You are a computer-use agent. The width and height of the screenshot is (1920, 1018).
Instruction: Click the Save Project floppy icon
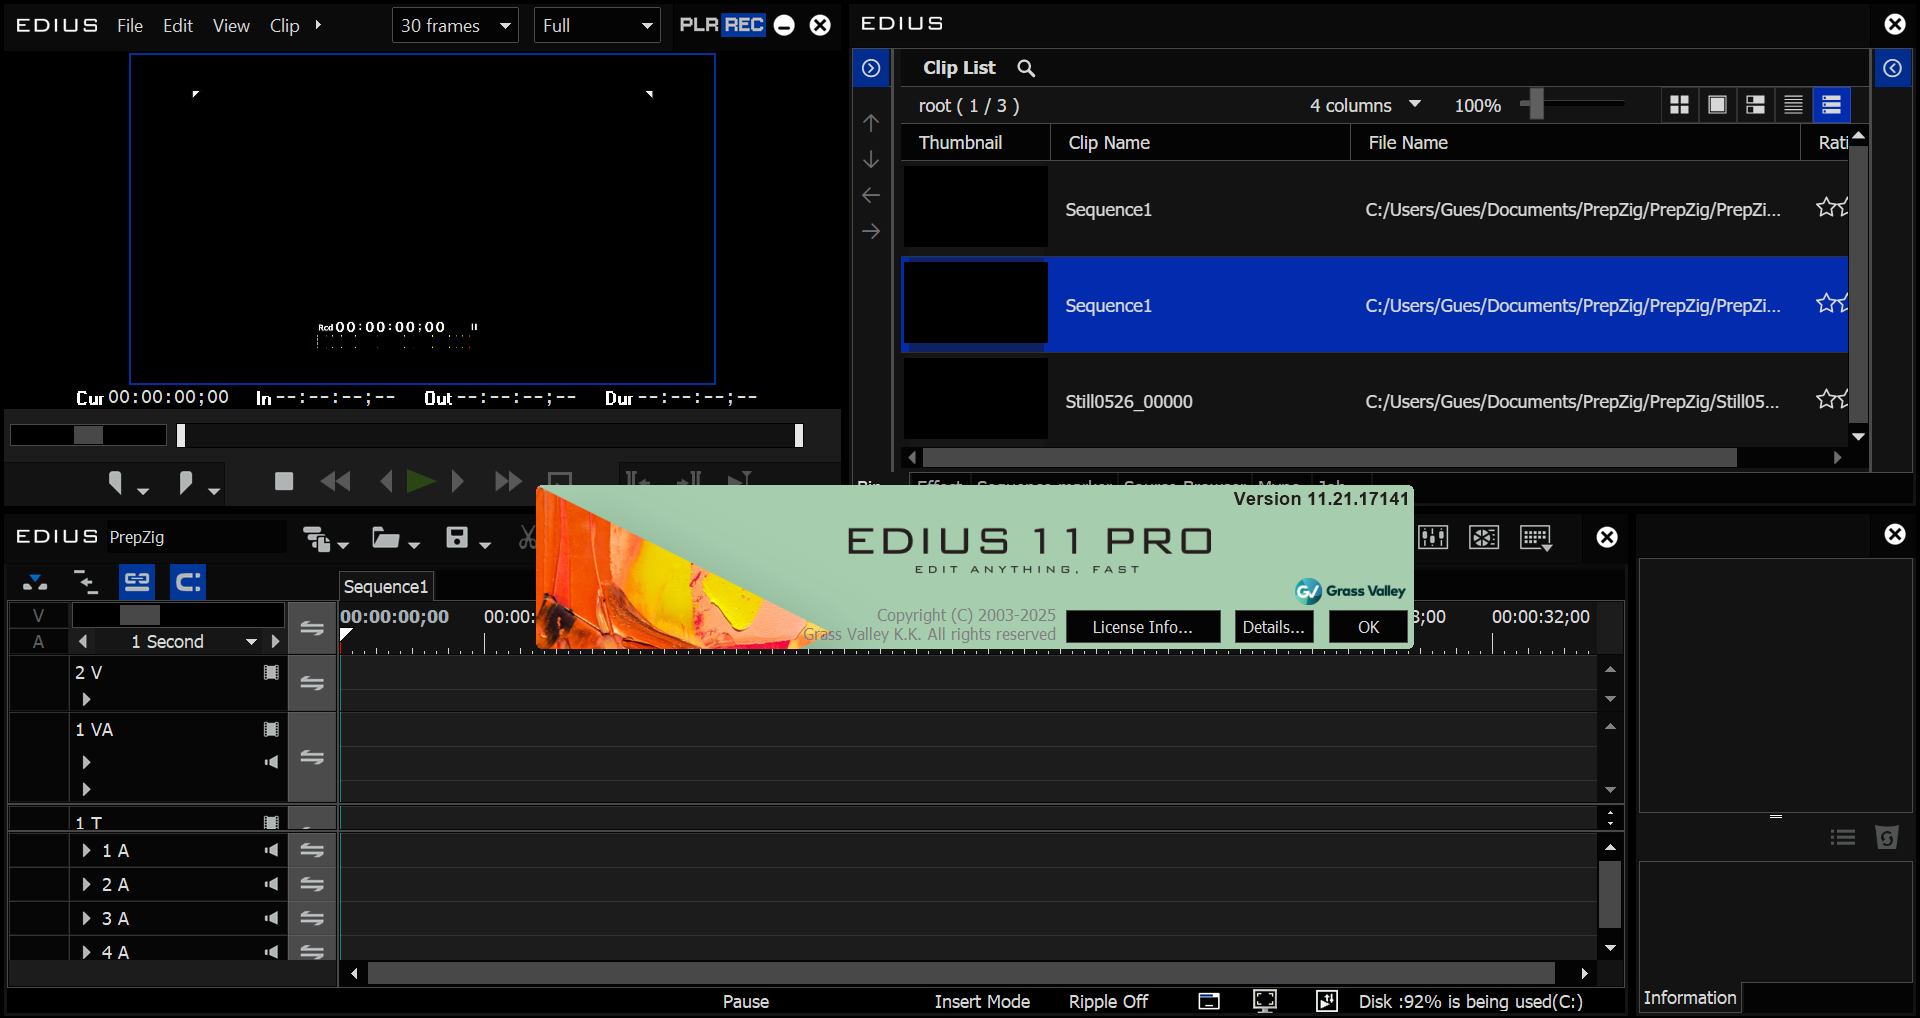click(x=457, y=537)
